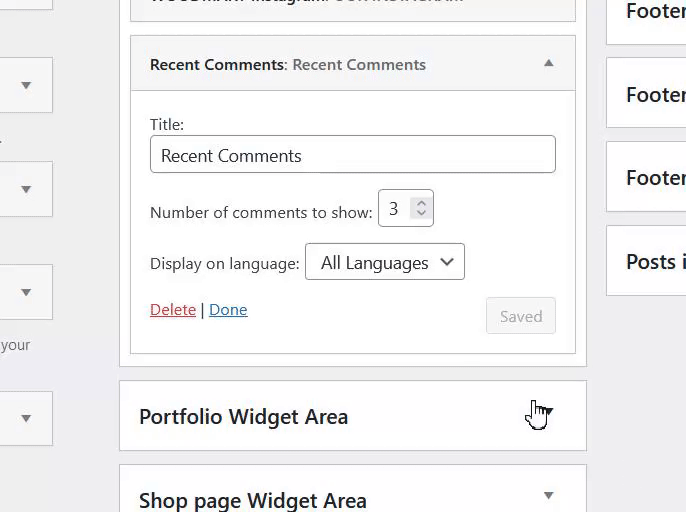Click the Title text field

pos(352,155)
